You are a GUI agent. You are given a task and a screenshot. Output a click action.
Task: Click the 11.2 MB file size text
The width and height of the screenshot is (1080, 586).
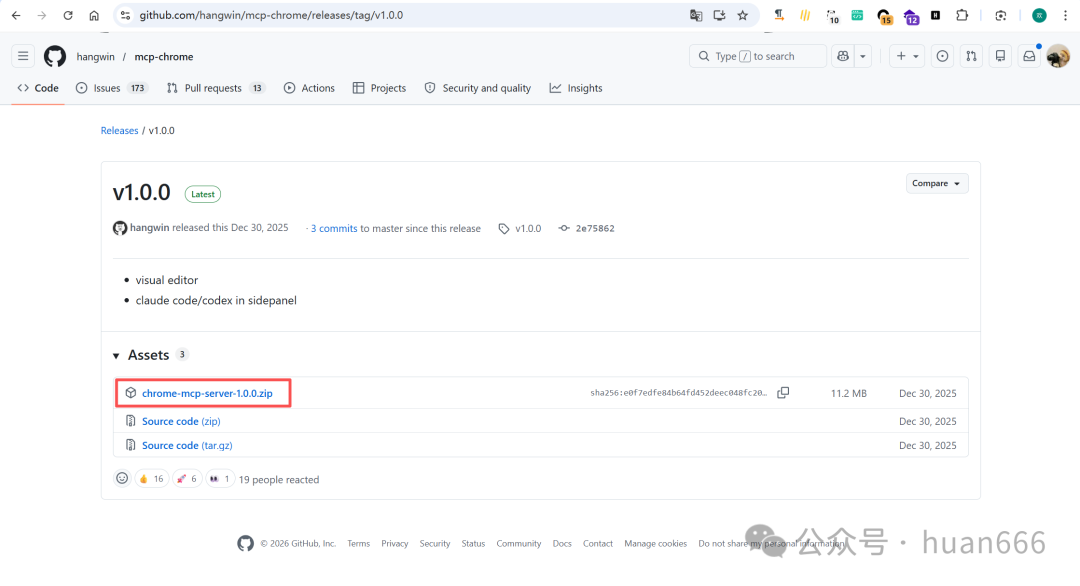click(x=849, y=393)
